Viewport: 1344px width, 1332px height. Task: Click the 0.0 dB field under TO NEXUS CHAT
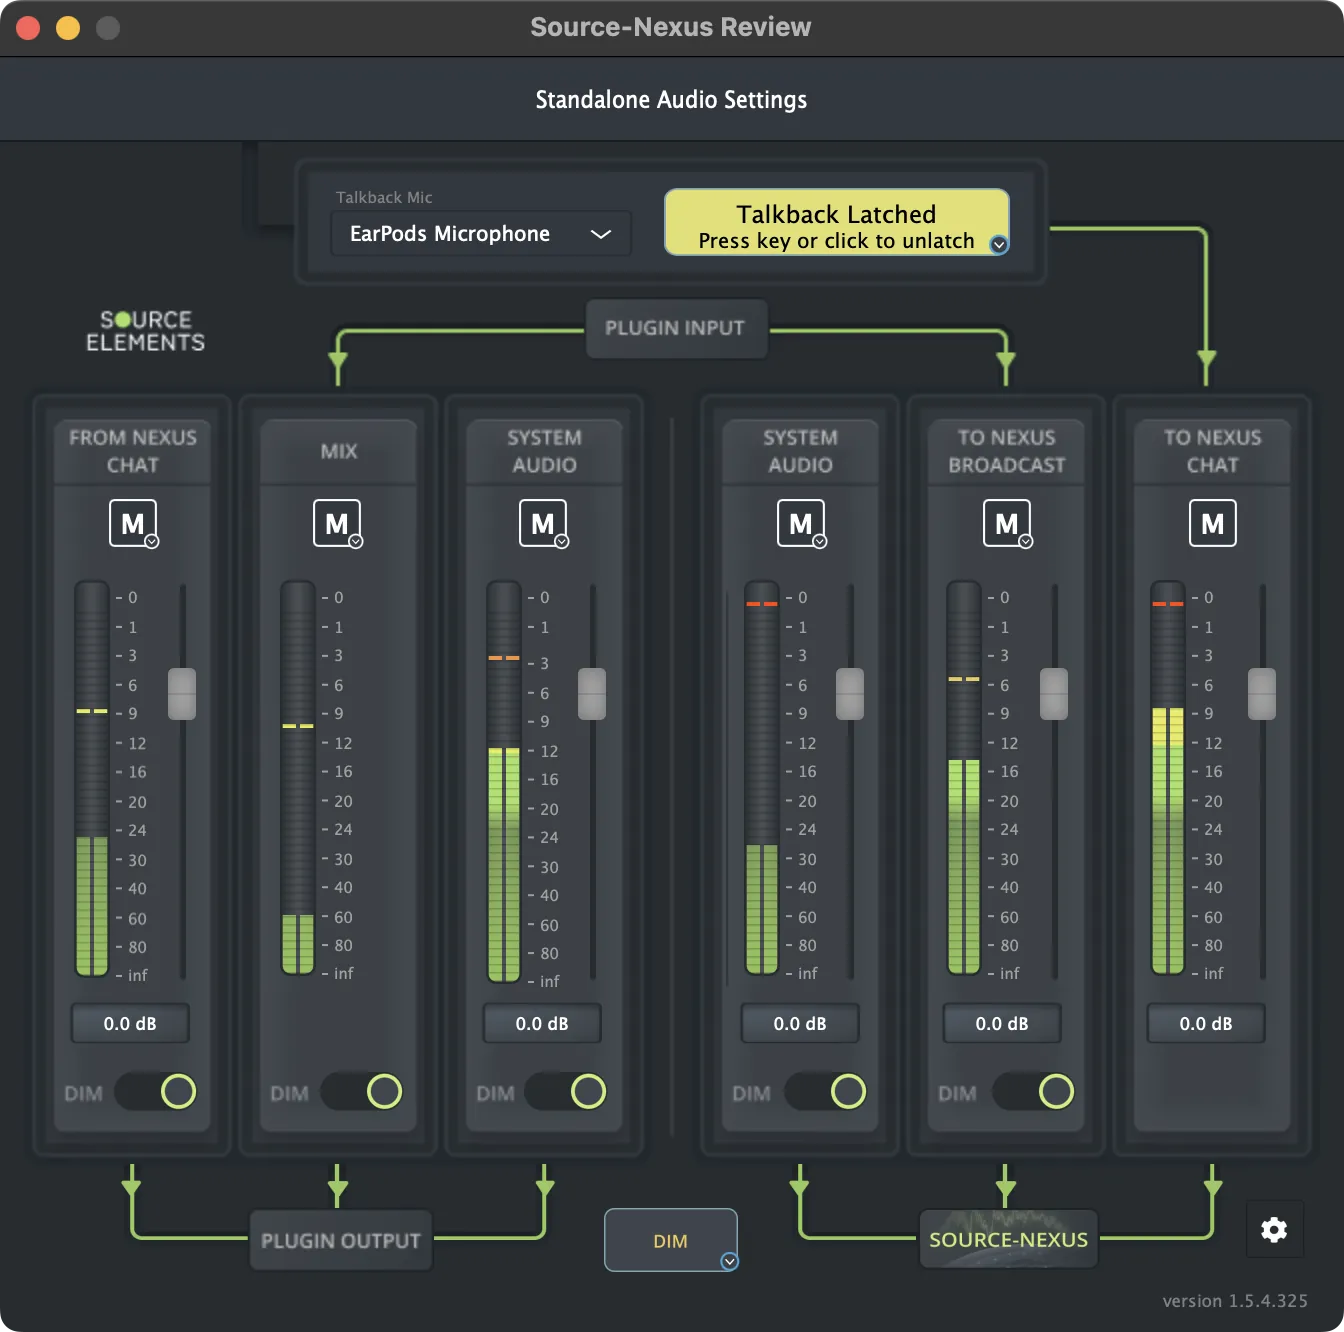click(1206, 1023)
